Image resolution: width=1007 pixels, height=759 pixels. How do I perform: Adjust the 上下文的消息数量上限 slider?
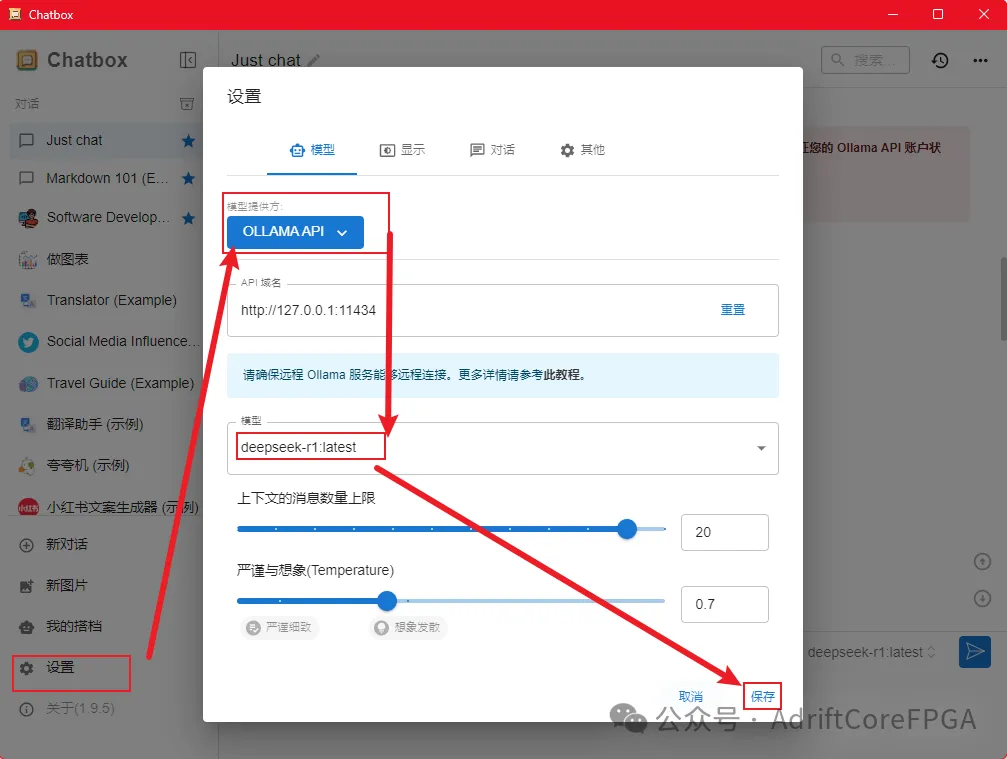[451, 529]
